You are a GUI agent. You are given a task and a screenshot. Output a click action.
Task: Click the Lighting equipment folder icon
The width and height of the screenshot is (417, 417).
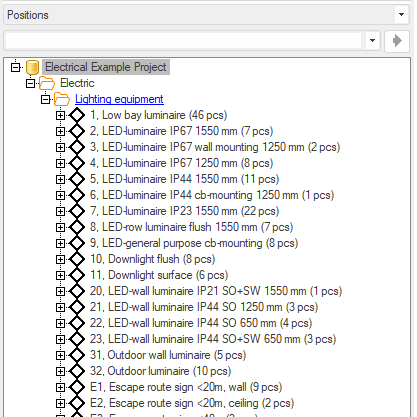pos(62,99)
